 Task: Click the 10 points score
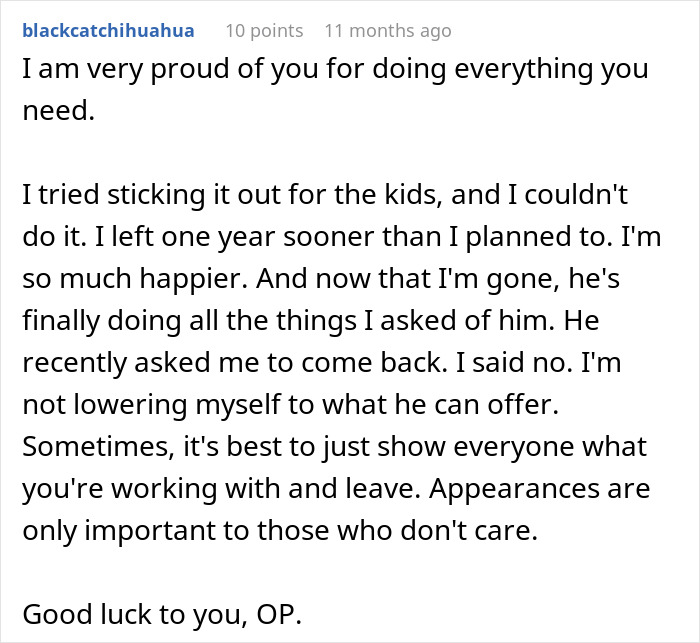(264, 31)
